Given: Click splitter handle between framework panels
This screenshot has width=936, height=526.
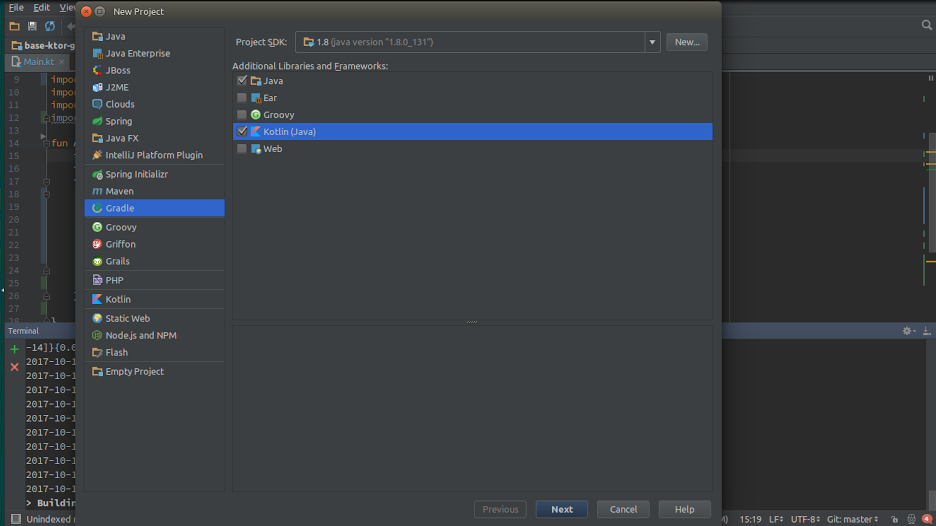Looking at the screenshot, I should tap(472, 322).
